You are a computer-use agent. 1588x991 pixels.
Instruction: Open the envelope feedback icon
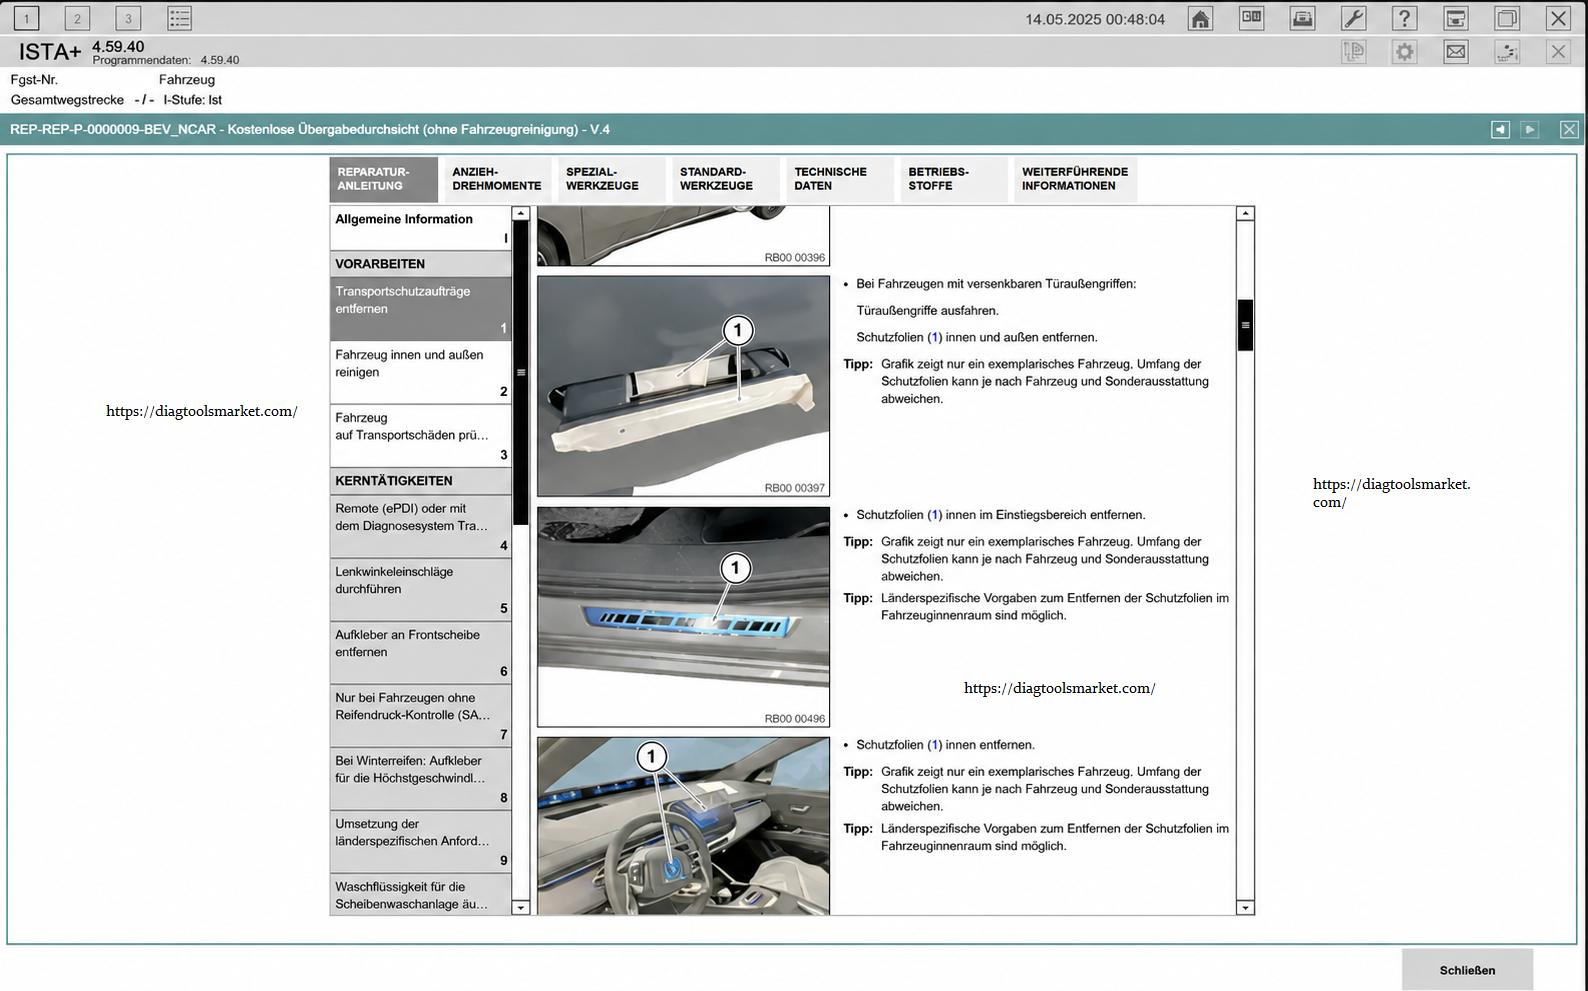click(x=1456, y=52)
